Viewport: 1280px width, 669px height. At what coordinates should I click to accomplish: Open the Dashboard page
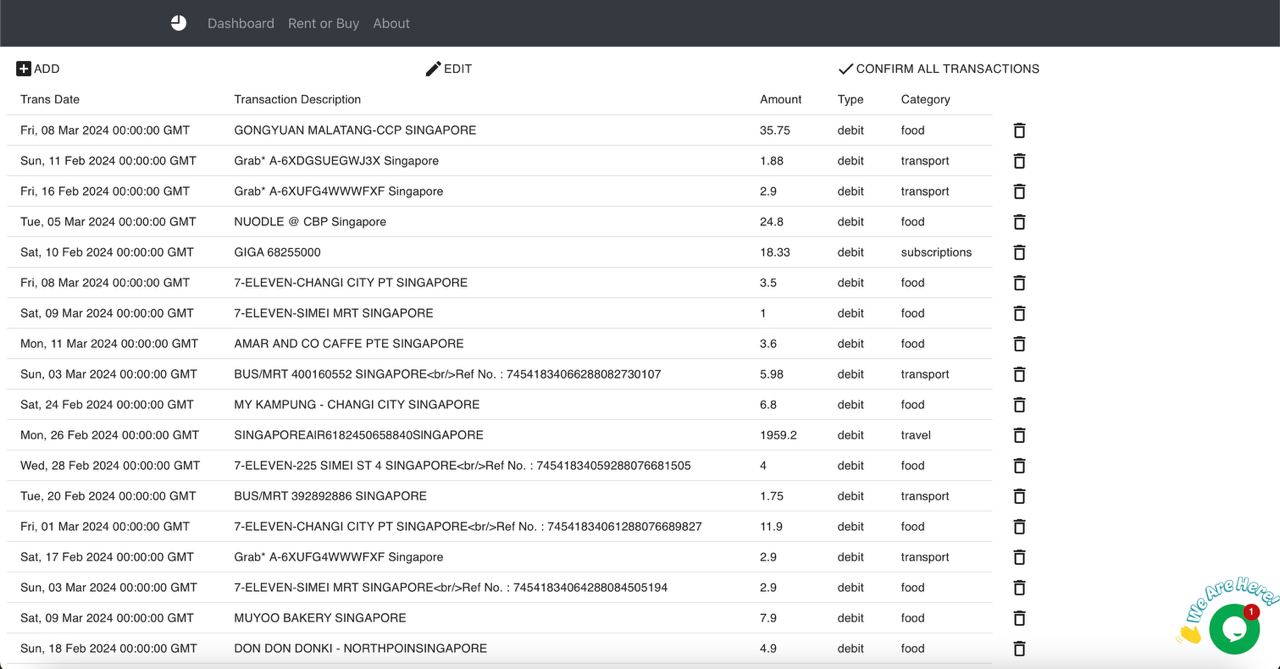[241, 23]
